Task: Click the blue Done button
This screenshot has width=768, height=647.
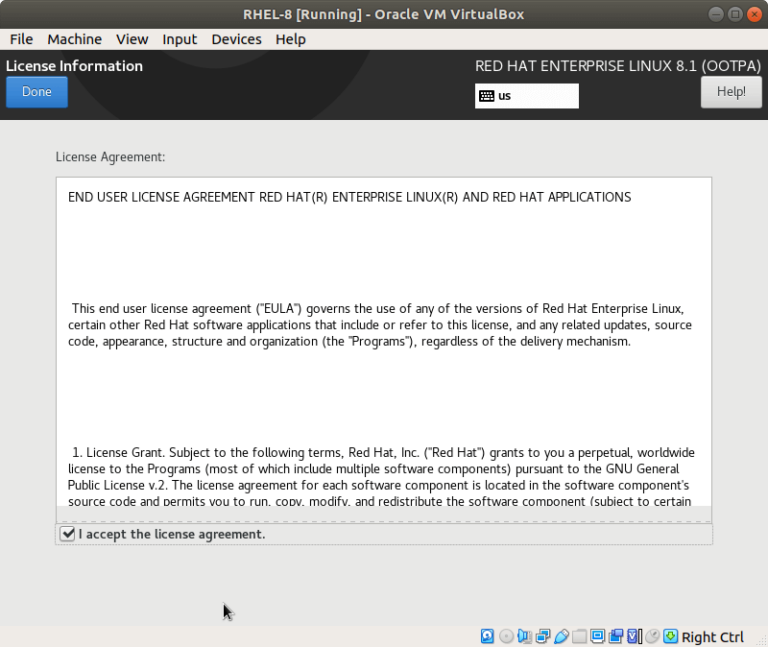Action: (x=37, y=92)
